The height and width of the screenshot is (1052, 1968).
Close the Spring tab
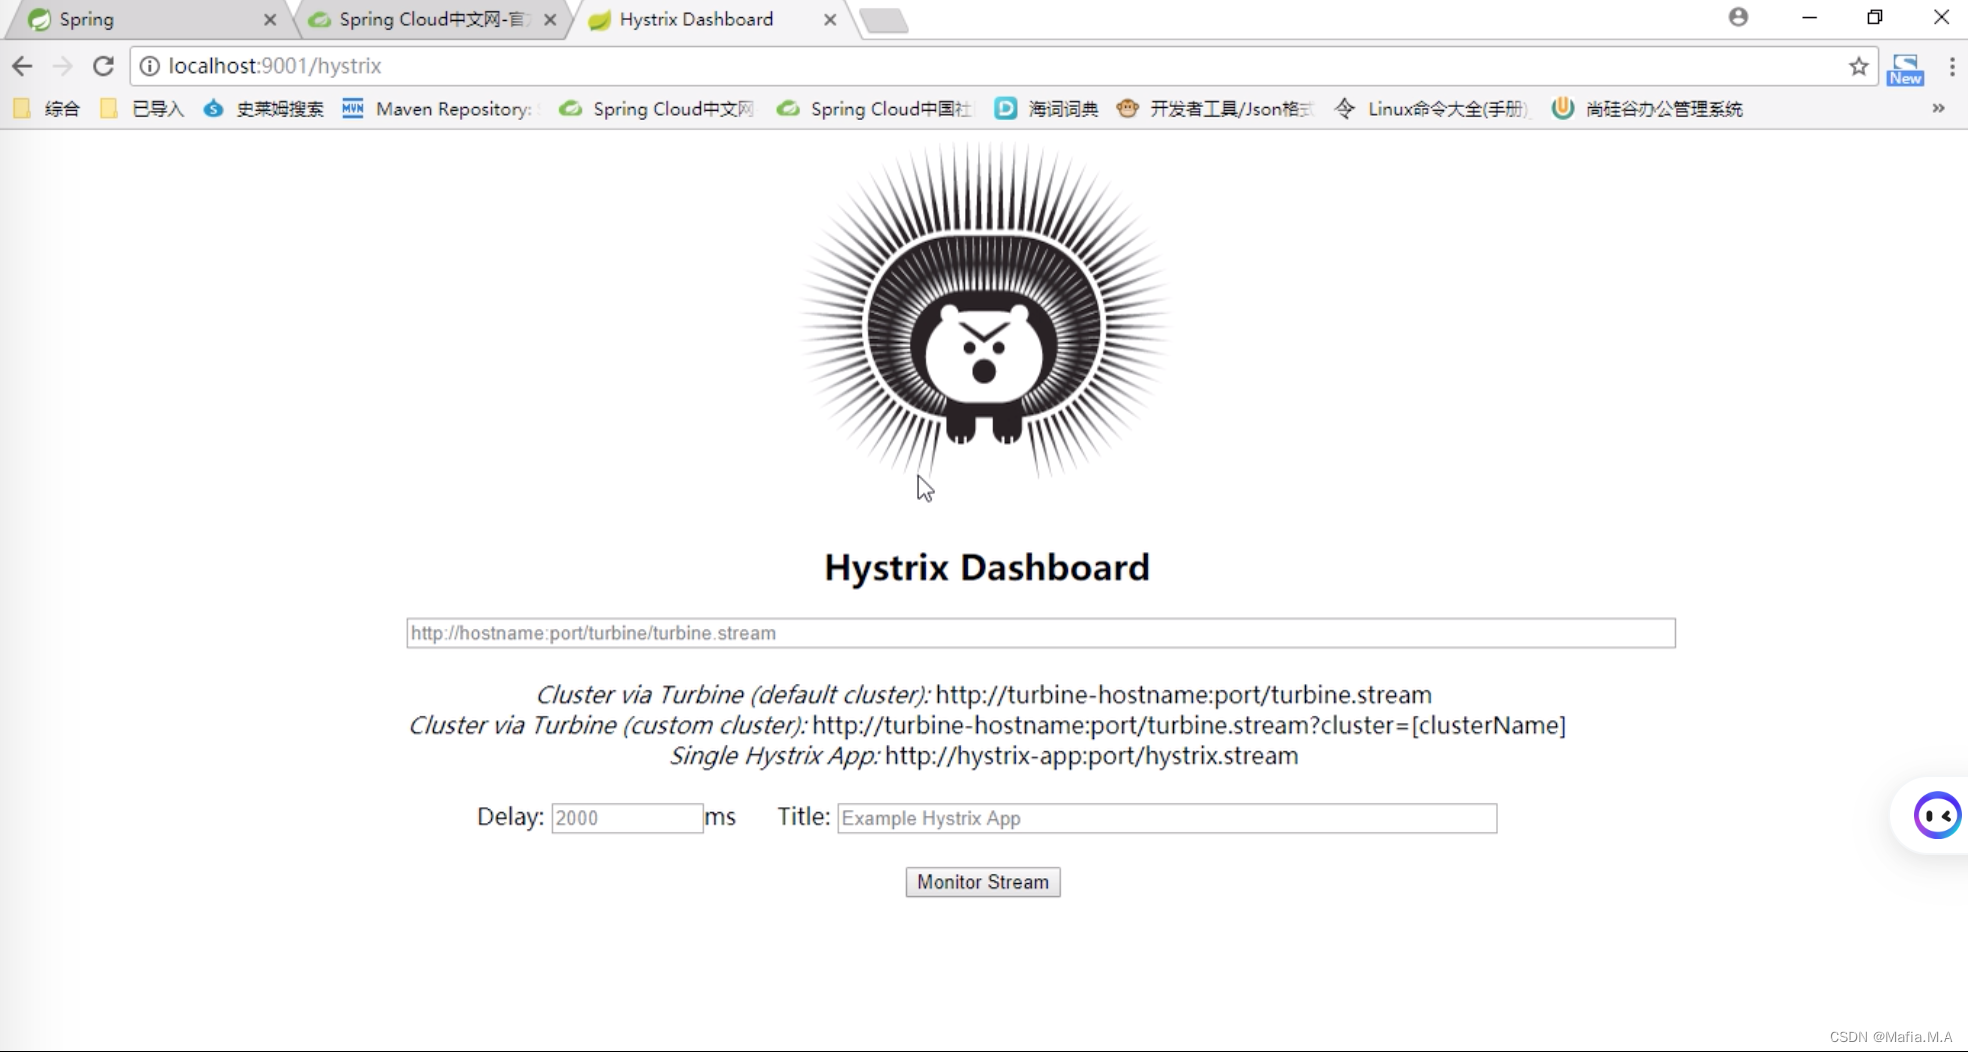270,19
